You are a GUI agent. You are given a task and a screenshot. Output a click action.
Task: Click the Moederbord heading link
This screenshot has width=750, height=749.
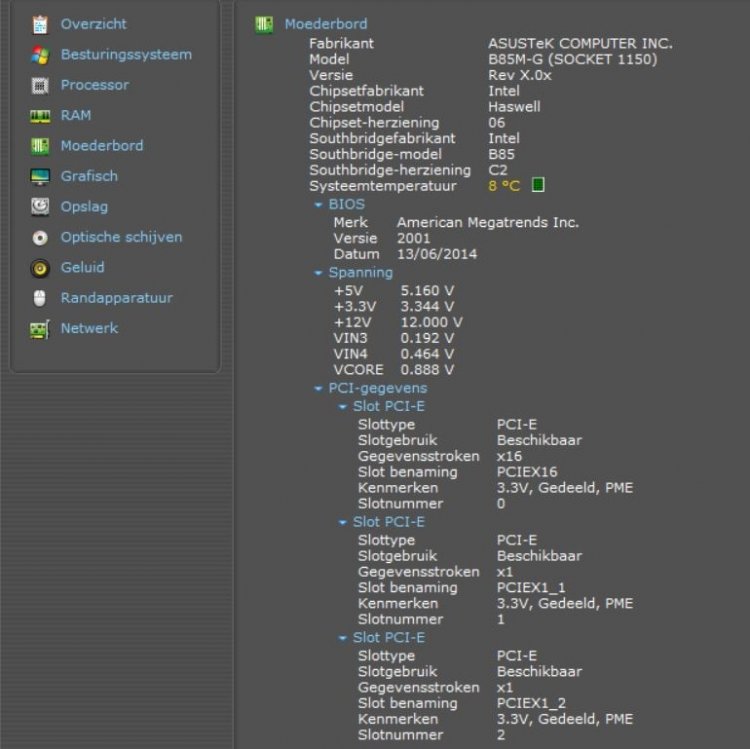click(325, 24)
